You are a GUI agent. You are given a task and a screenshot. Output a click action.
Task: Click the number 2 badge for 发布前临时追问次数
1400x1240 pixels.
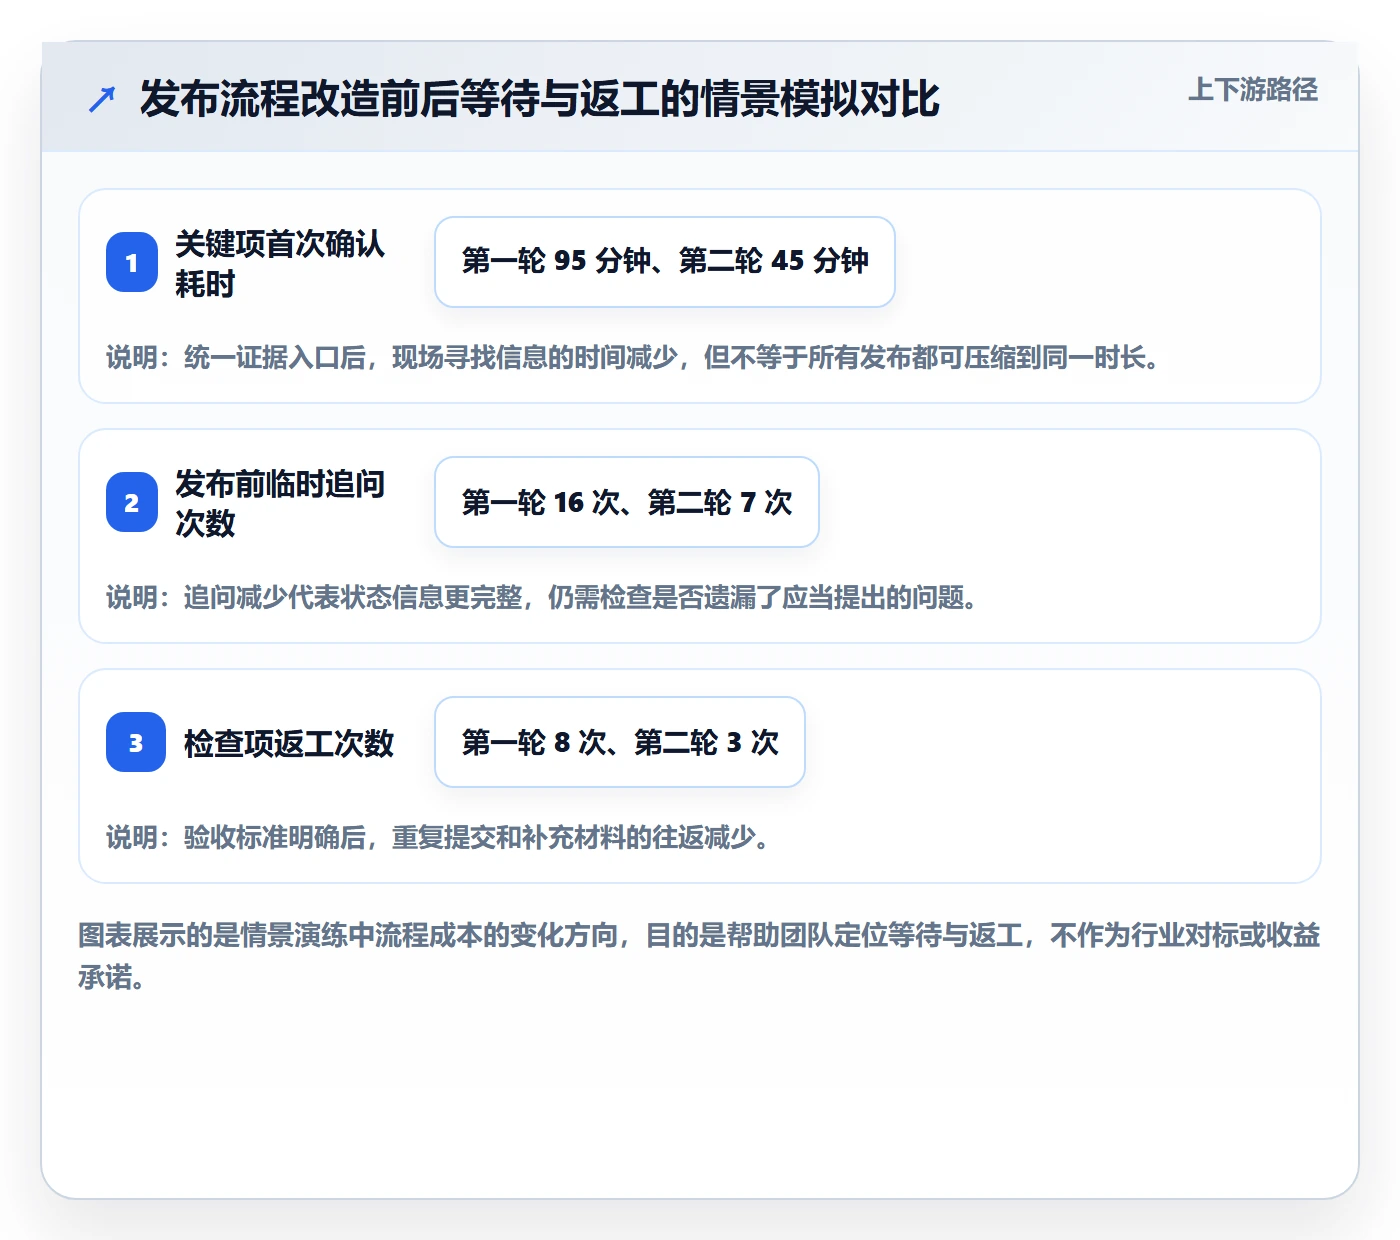coord(132,502)
